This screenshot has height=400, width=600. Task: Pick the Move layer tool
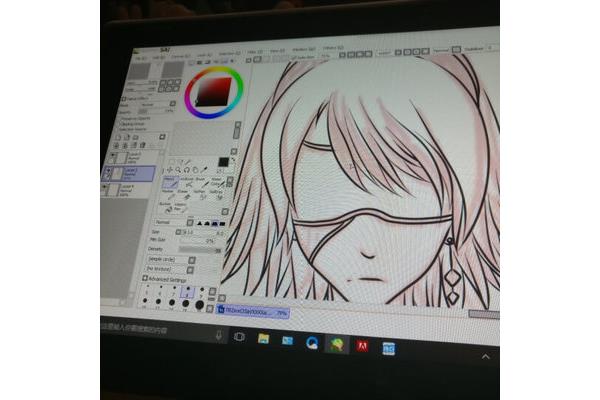(170, 170)
